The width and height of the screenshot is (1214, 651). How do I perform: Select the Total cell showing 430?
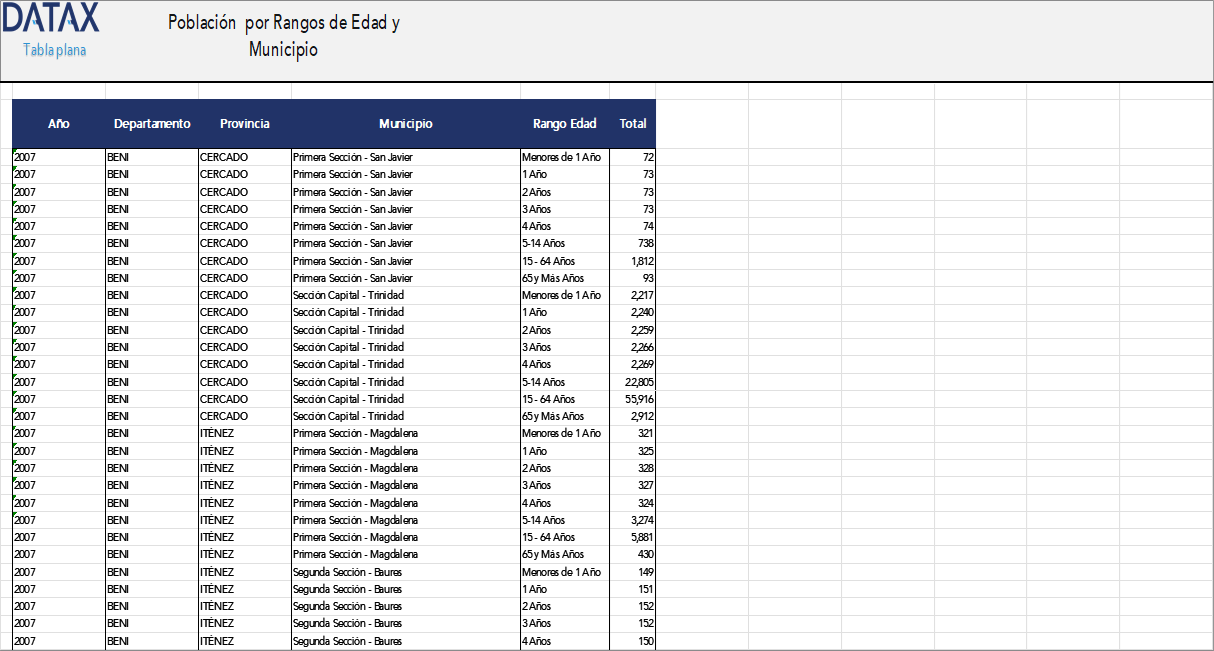633,554
